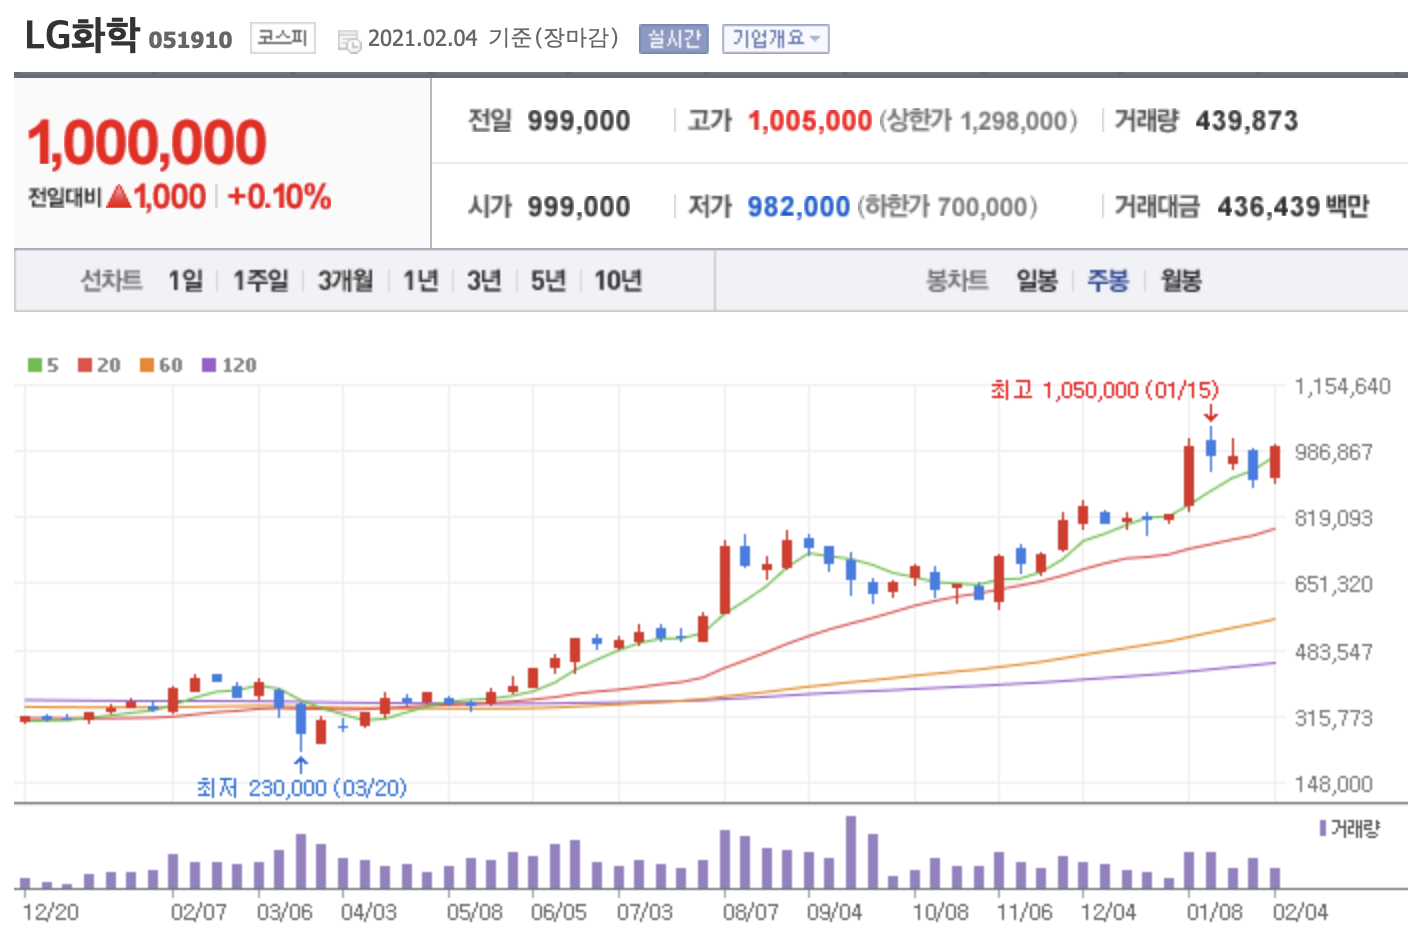Viewport: 1408px width, 946px height.
Task: Select the 5년 line chart tab
Action: click(x=548, y=281)
